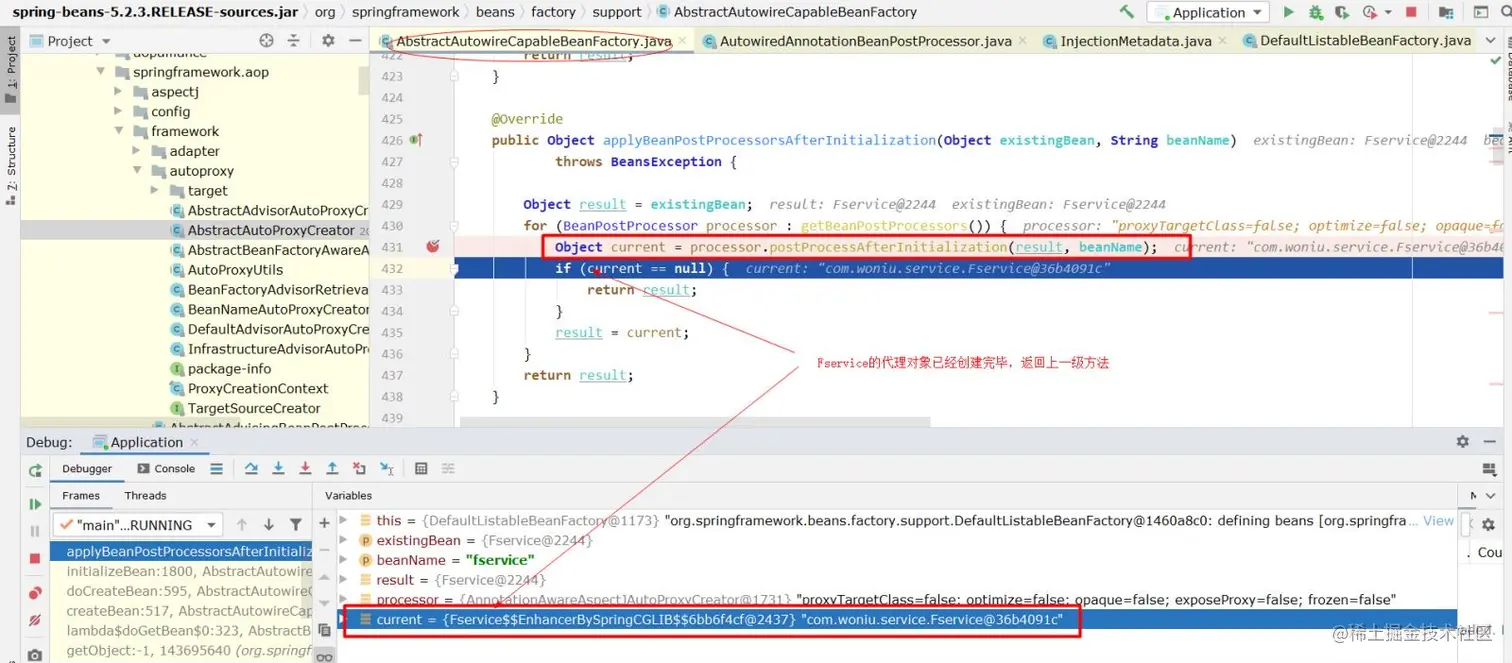The height and width of the screenshot is (663, 1512).
Task: Stop the debug session red square
Action: pyautogui.click(x=35, y=558)
